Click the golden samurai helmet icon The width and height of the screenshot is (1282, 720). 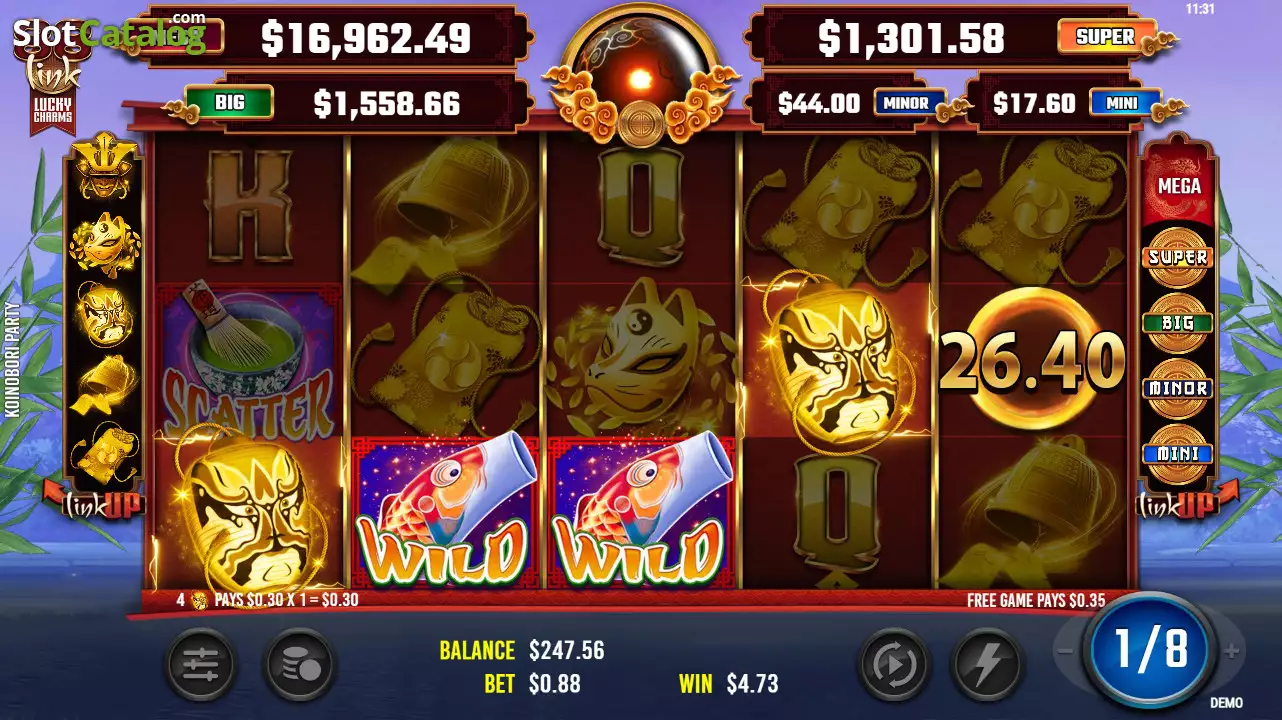pos(104,170)
